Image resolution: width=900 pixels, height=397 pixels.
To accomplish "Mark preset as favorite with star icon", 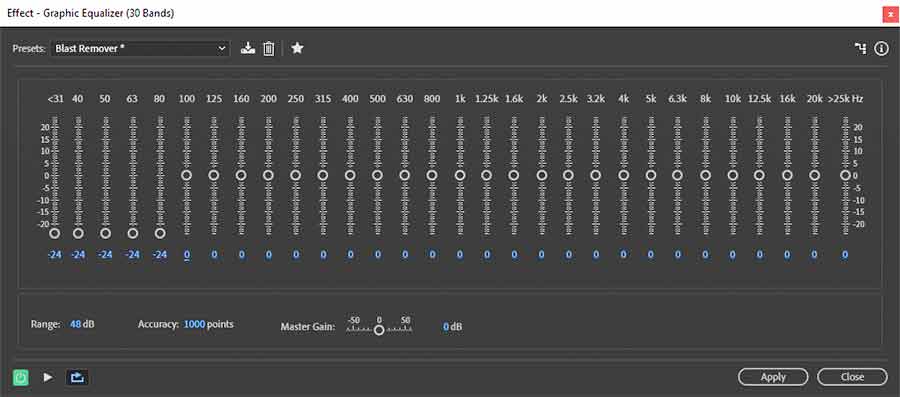I will [297, 49].
